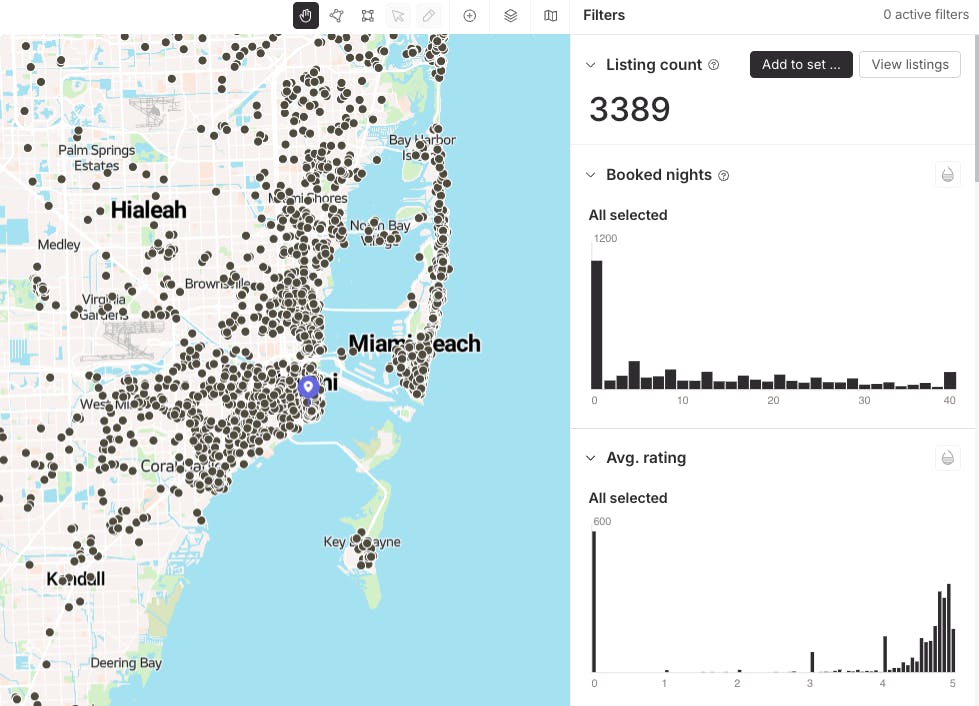Screen dimensions: 979x706
Task: Select the polygon draw tool
Action: point(337,16)
